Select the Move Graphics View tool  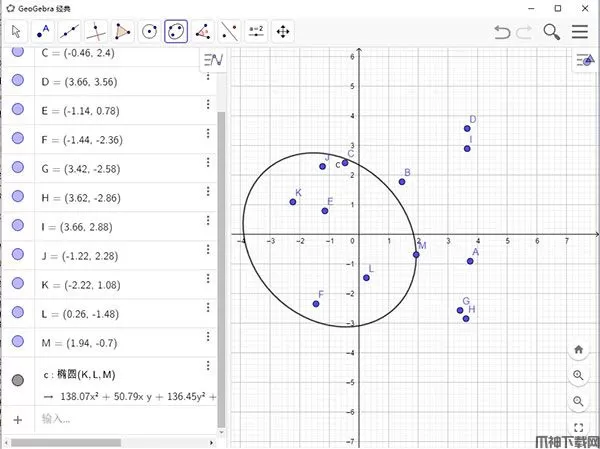(x=283, y=31)
